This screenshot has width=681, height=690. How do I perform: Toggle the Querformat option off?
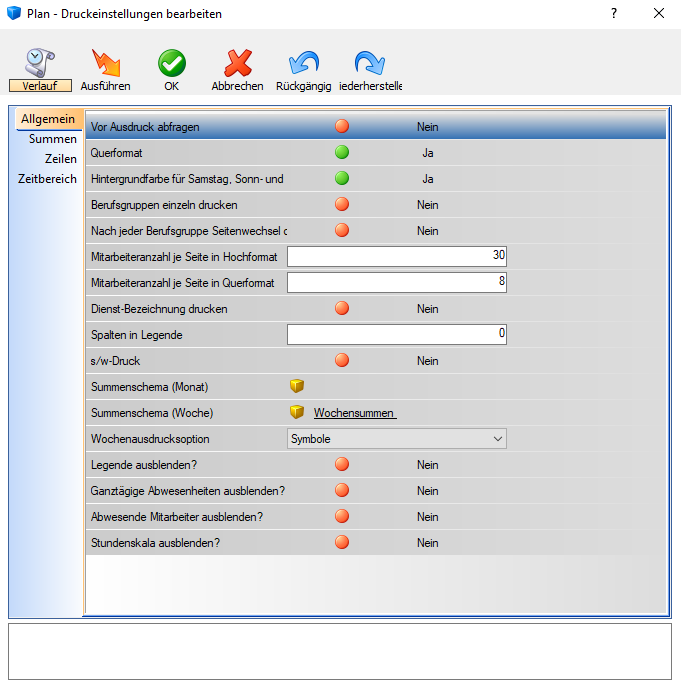click(x=342, y=153)
